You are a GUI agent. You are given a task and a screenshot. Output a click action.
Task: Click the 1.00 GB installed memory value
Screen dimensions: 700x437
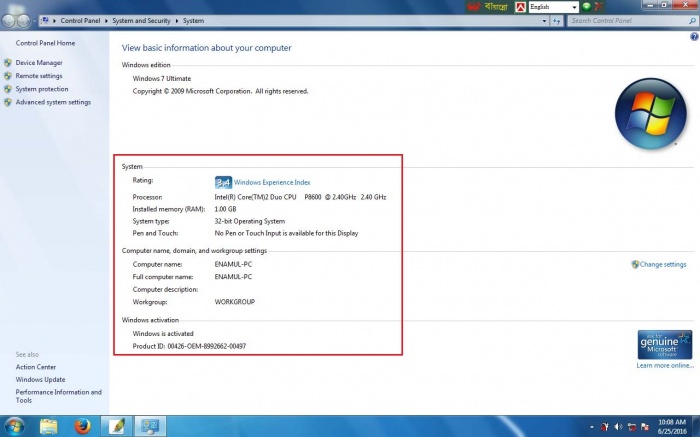pos(225,209)
